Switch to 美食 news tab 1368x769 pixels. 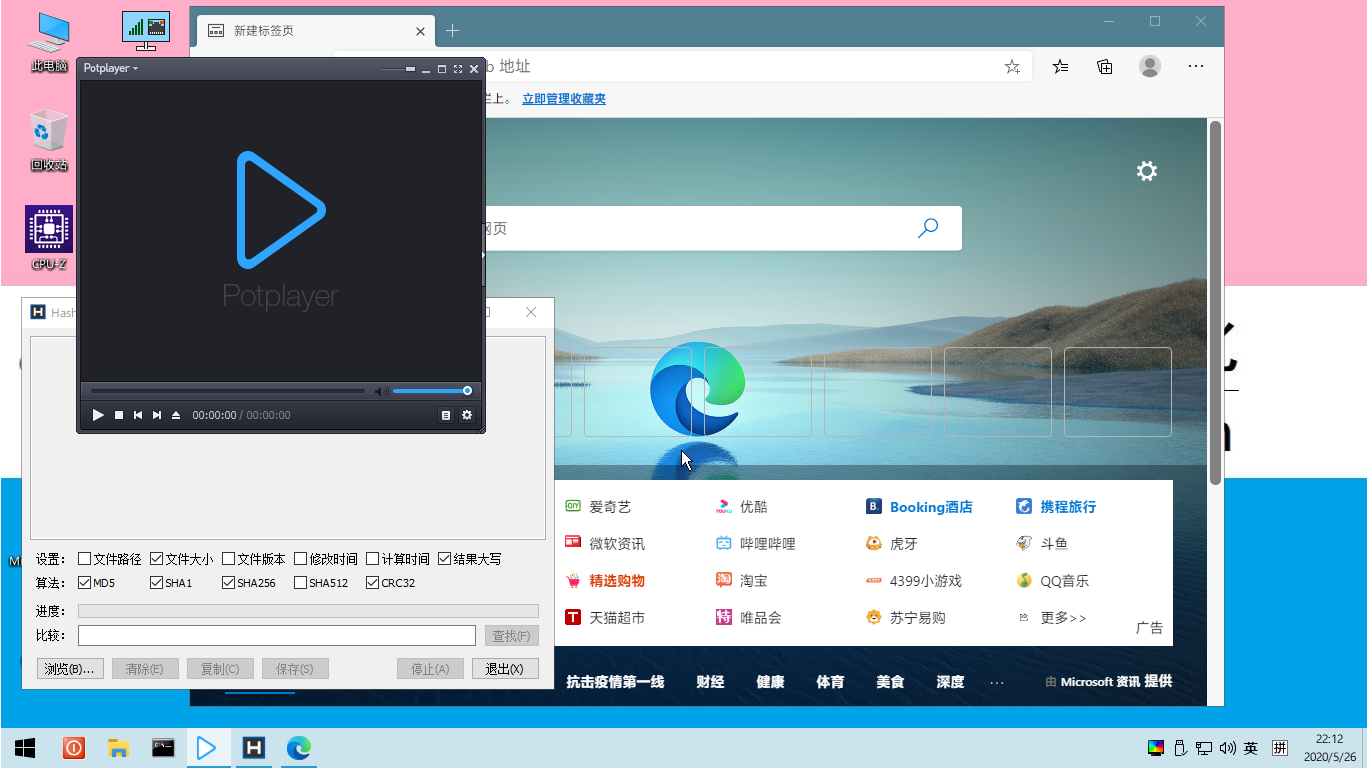pyautogui.click(x=890, y=682)
